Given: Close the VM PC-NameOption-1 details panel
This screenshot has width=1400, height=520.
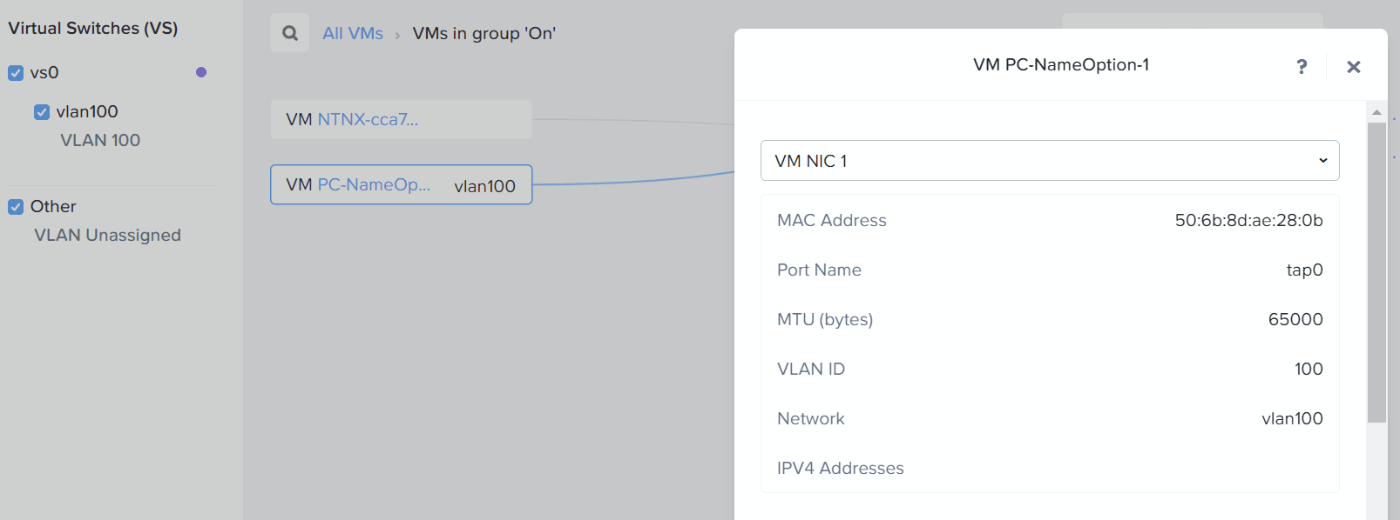Looking at the screenshot, I should [1353, 67].
